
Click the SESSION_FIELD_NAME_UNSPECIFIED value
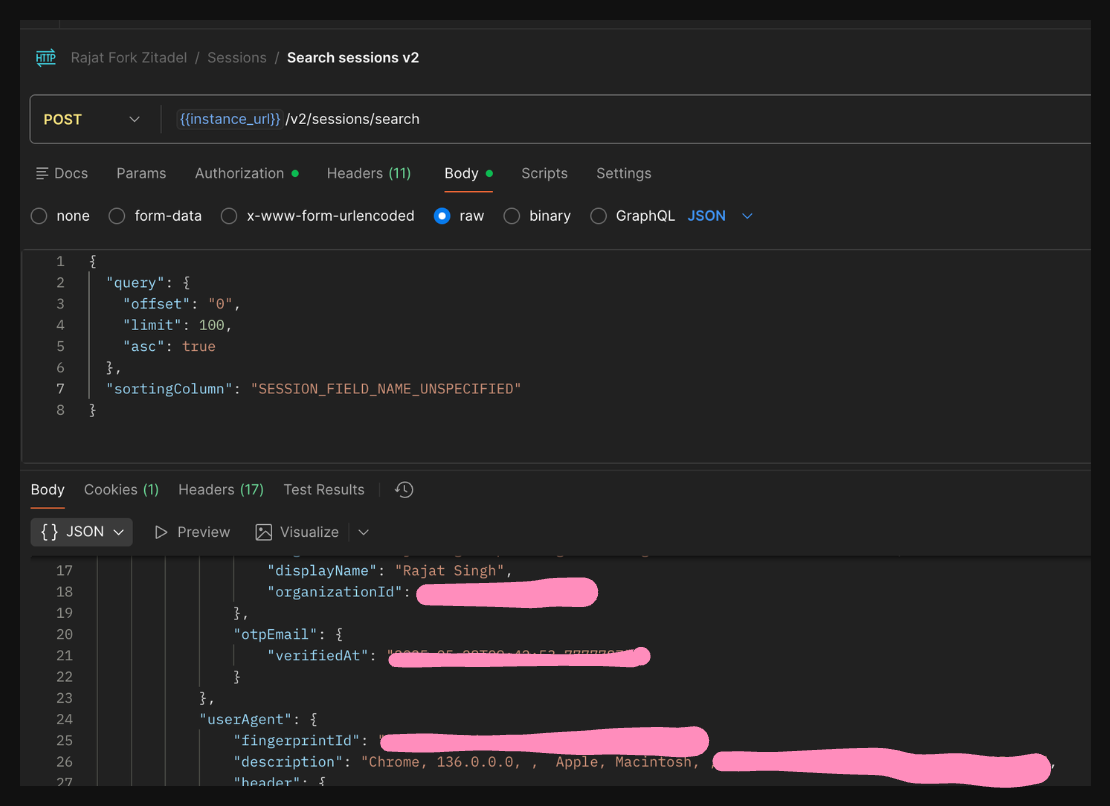(x=386, y=389)
